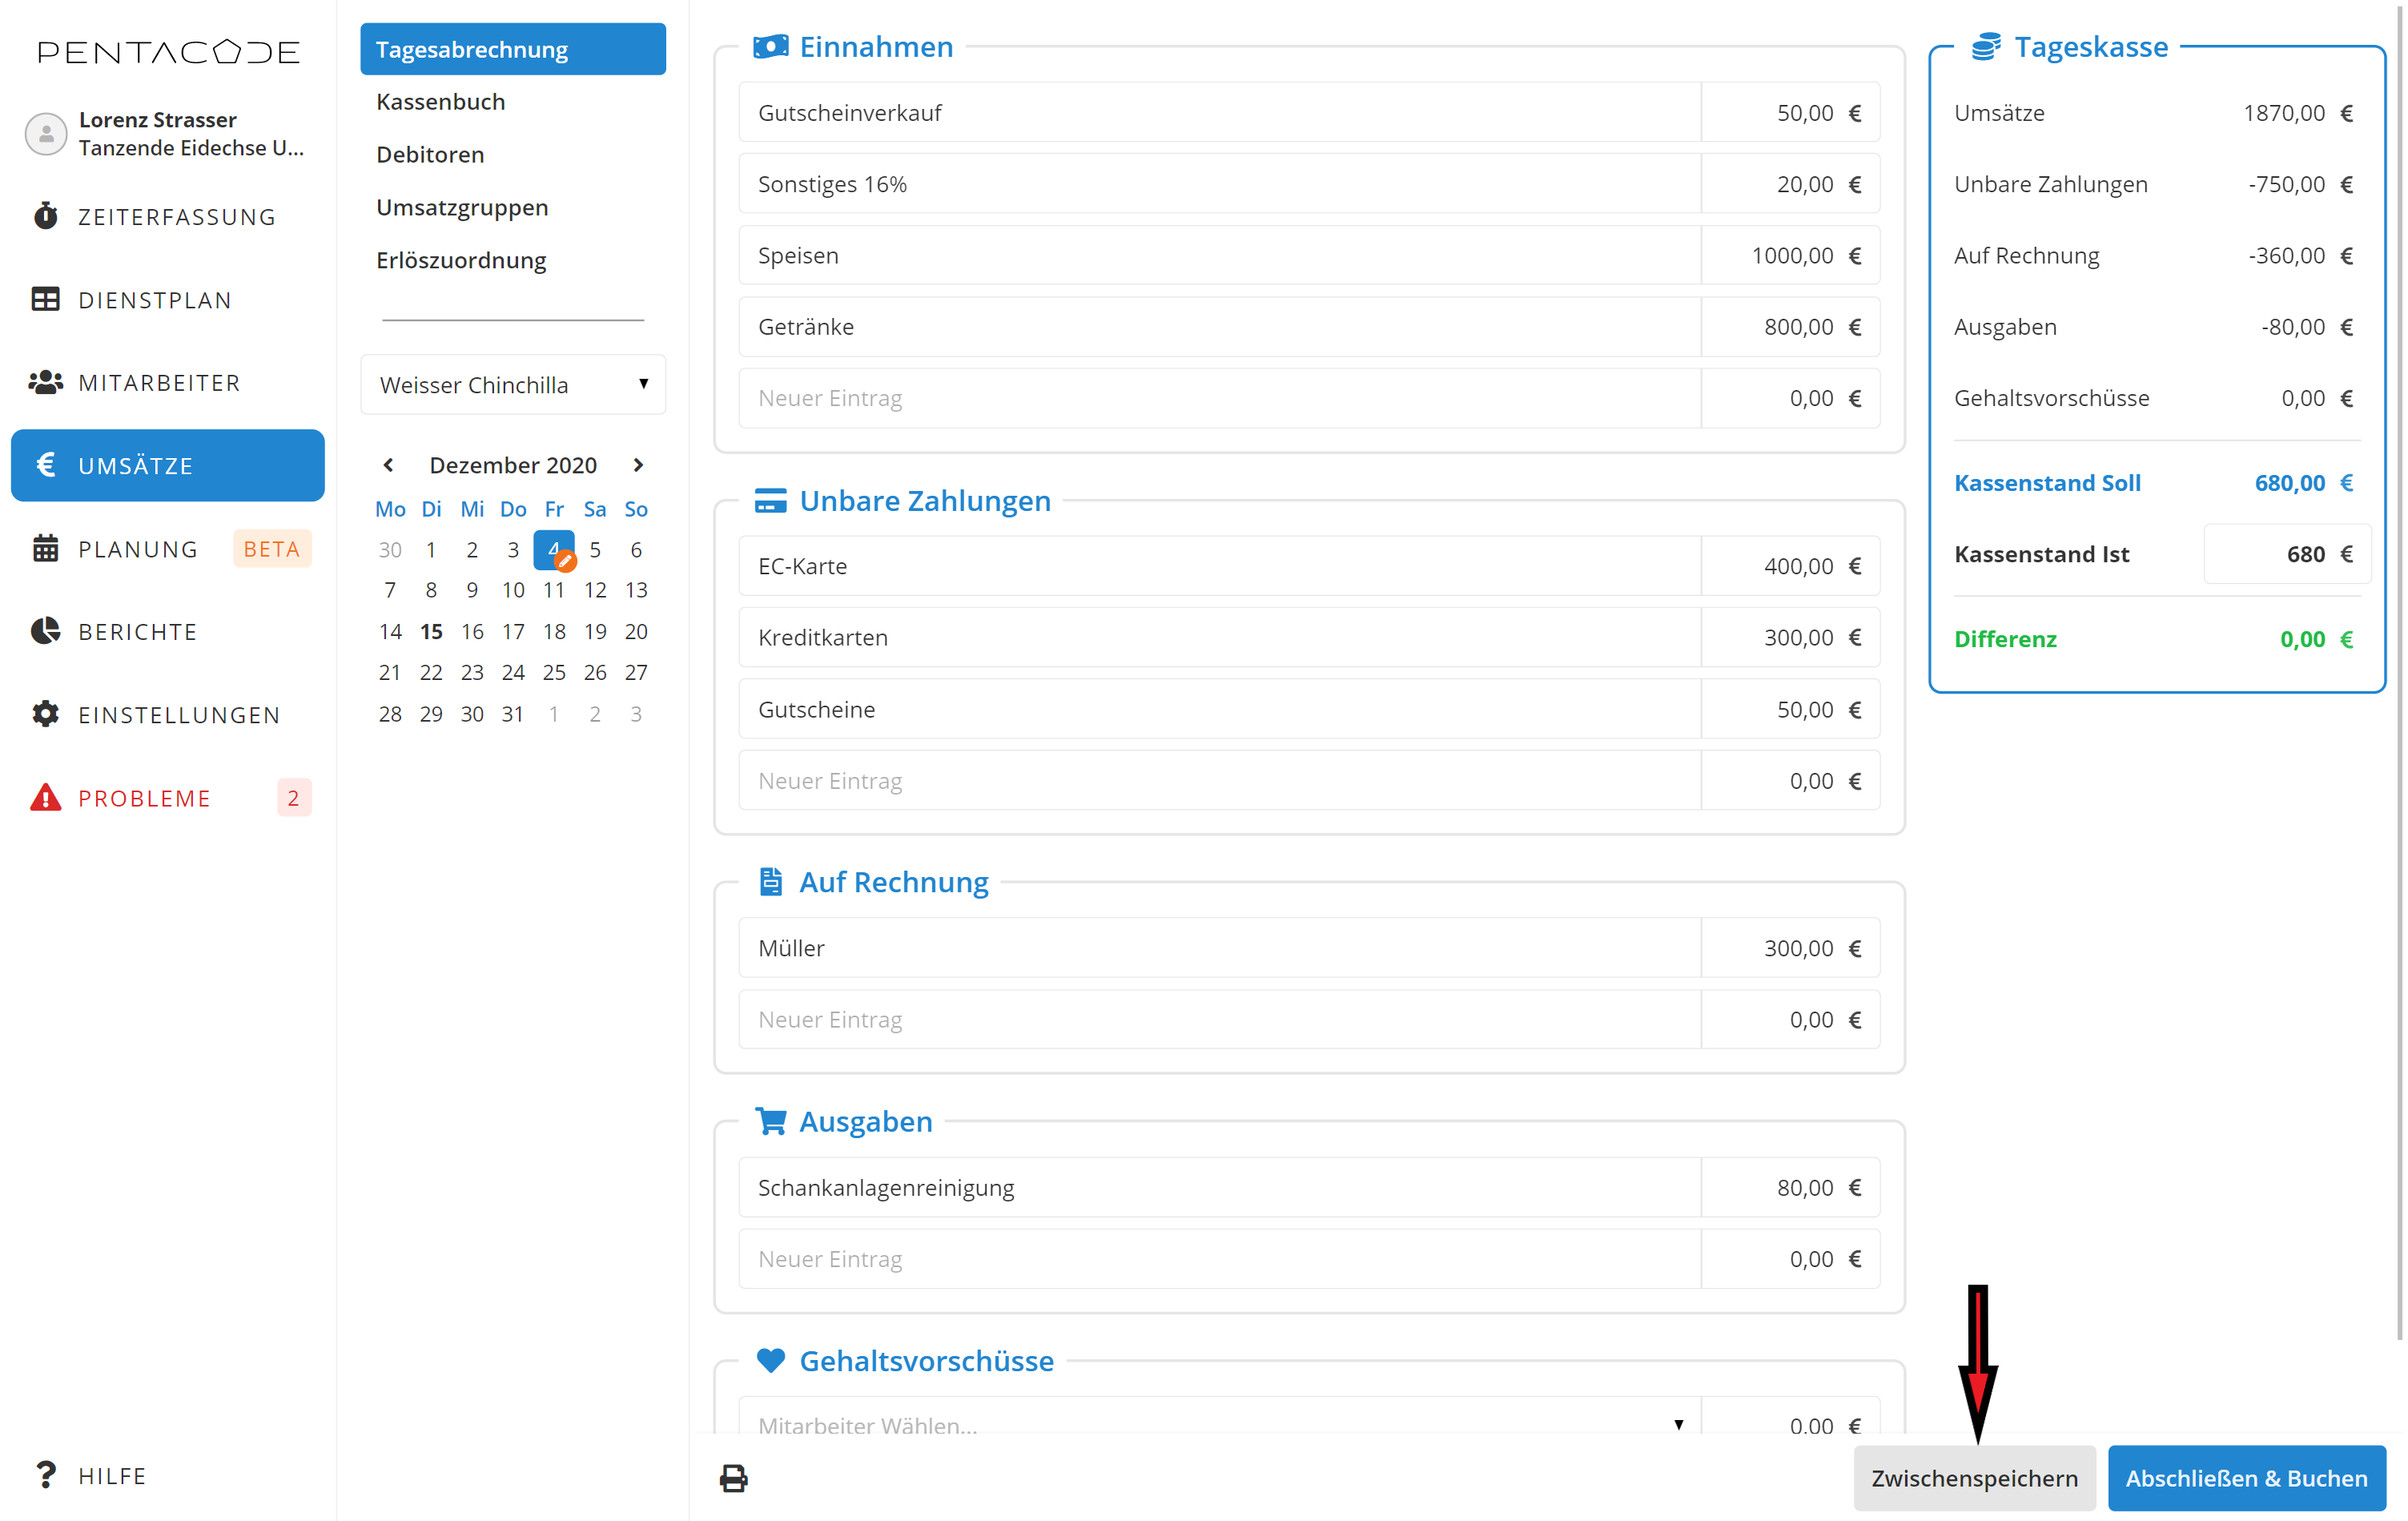Image resolution: width=2408 pixels, height=1521 pixels.
Task: Click Abschließen & Buchen button
Action: tap(2245, 1478)
